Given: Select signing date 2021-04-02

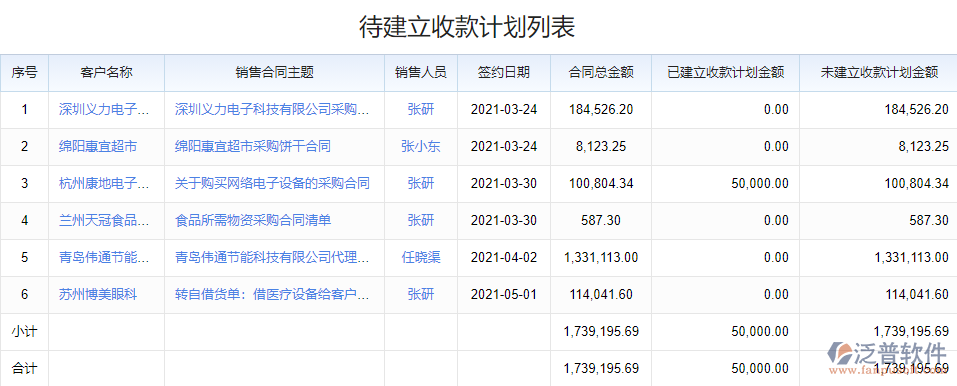Looking at the screenshot, I should click(504, 258).
